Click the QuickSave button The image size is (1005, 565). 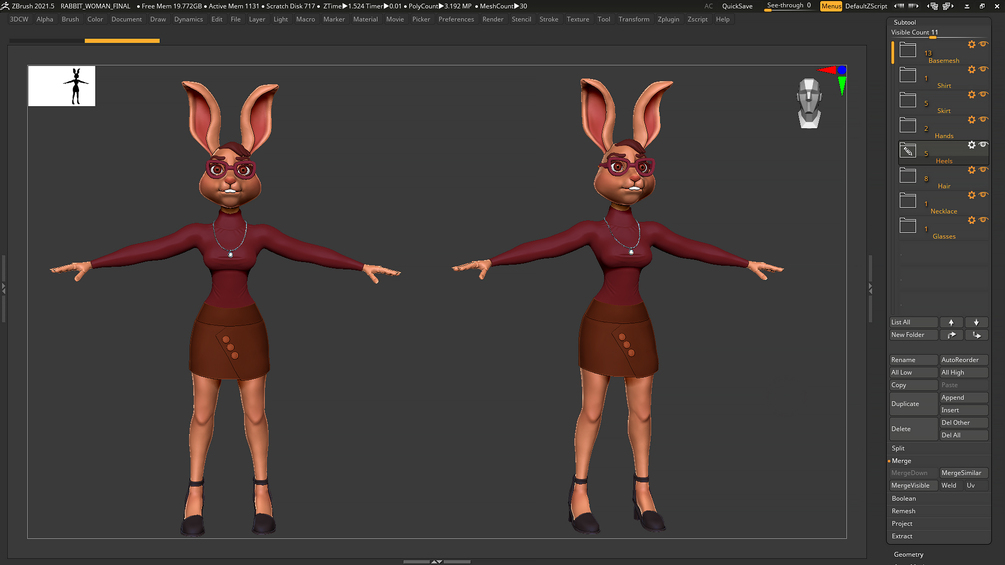coord(737,6)
